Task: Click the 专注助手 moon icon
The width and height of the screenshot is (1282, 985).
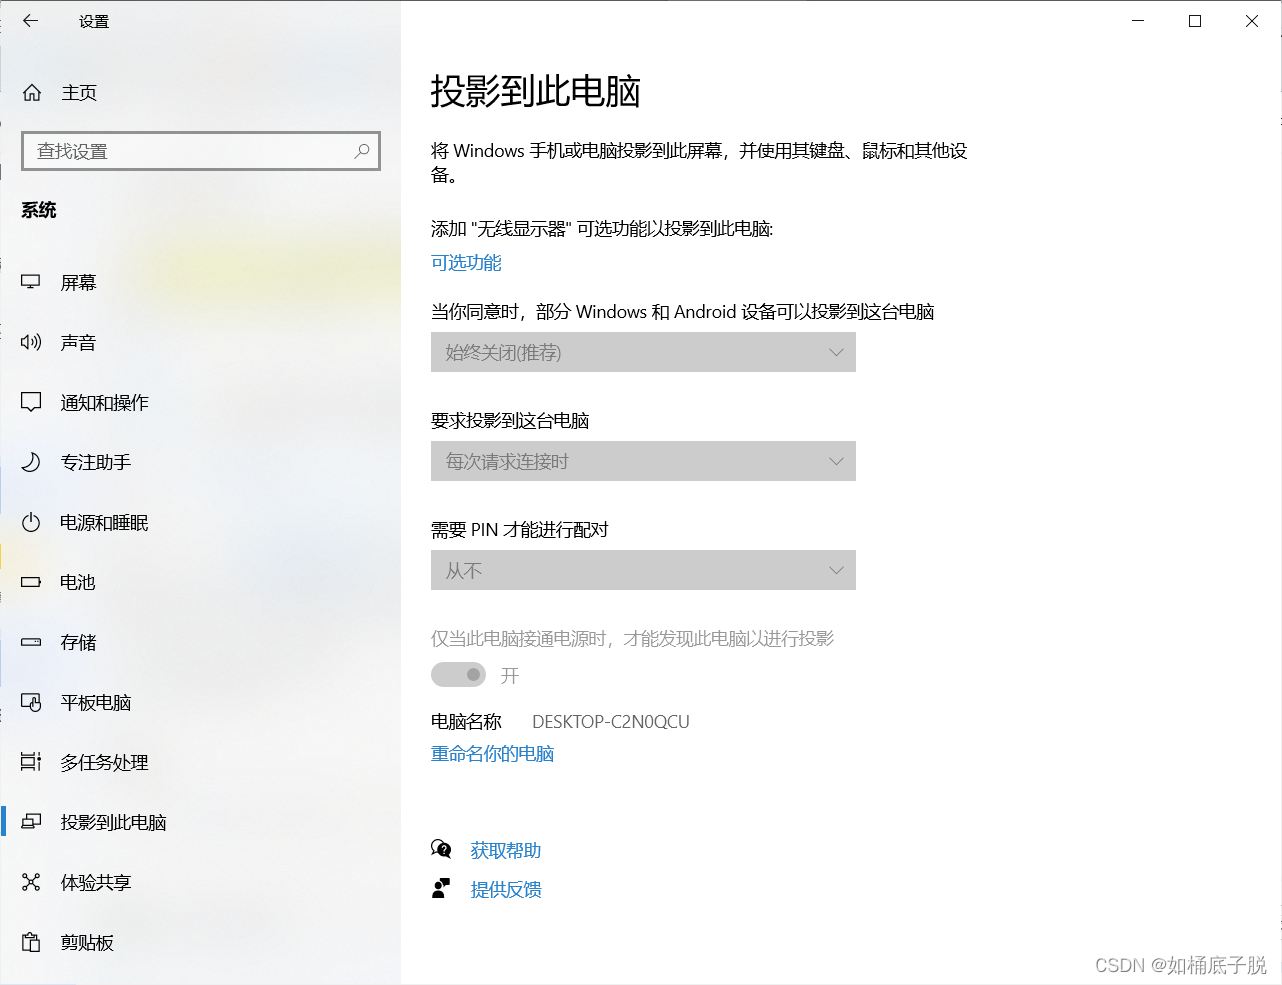Action: point(31,462)
